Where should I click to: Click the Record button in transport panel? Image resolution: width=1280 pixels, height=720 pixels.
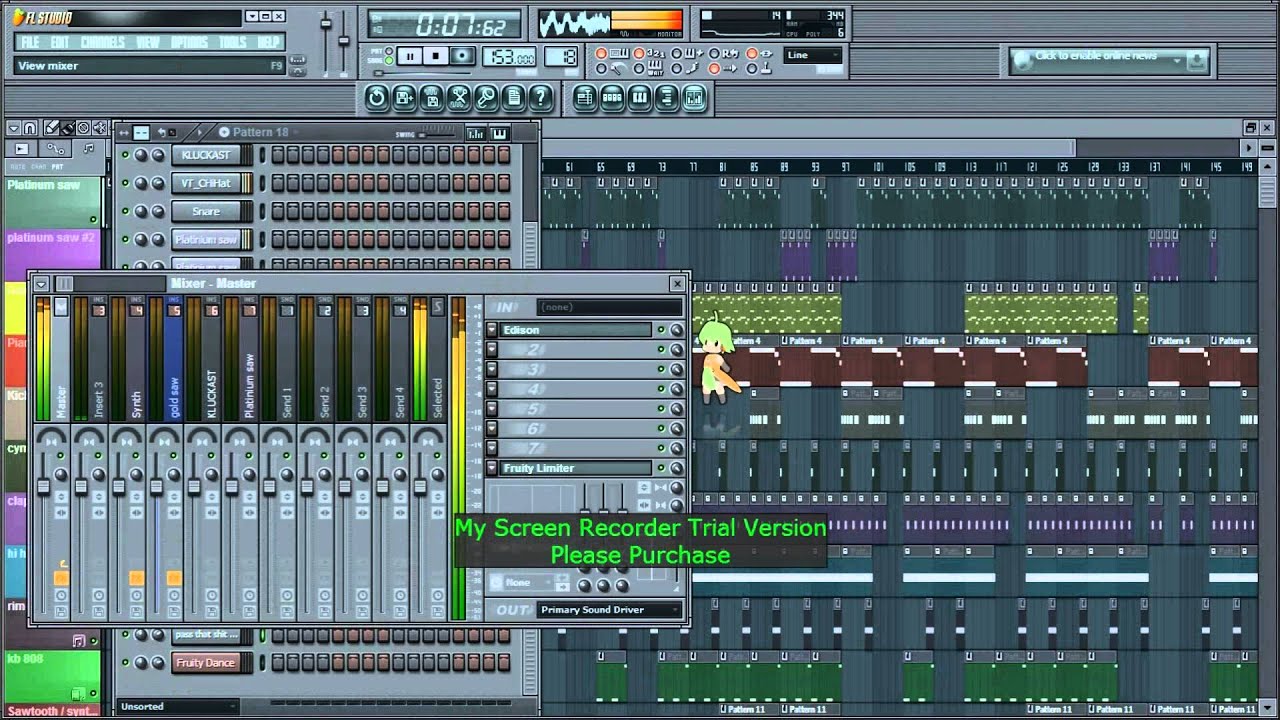click(x=462, y=56)
